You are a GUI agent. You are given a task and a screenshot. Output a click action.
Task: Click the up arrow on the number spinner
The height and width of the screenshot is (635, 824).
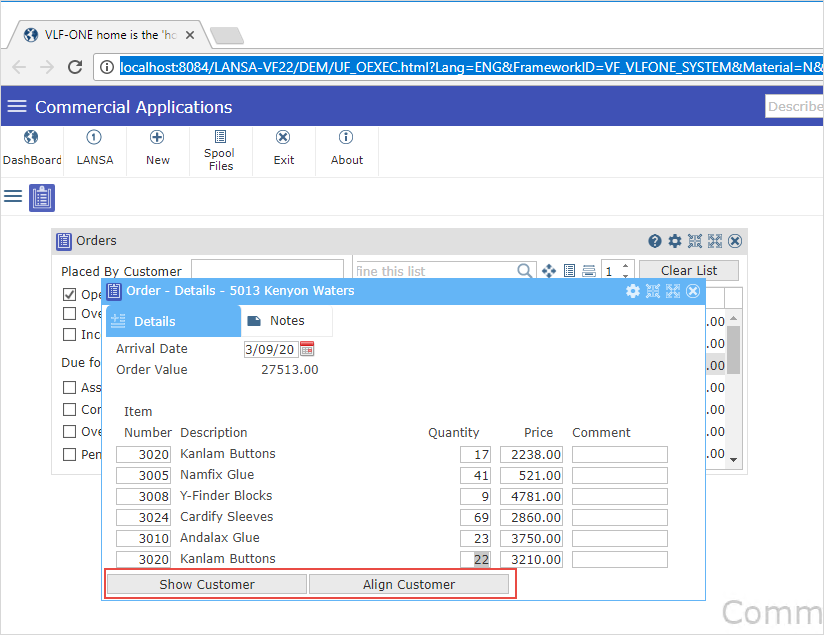click(x=627, y=266)
